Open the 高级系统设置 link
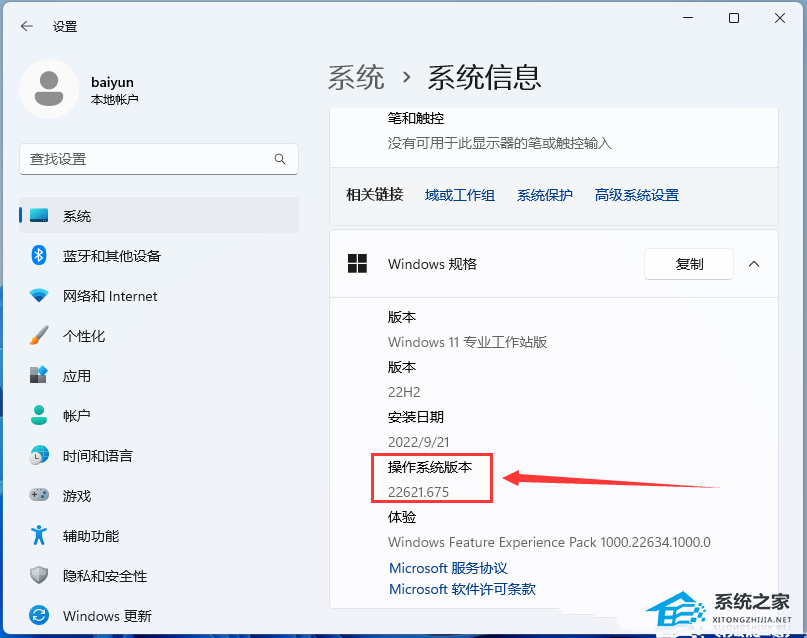The image size is (807, 638). 637,195
